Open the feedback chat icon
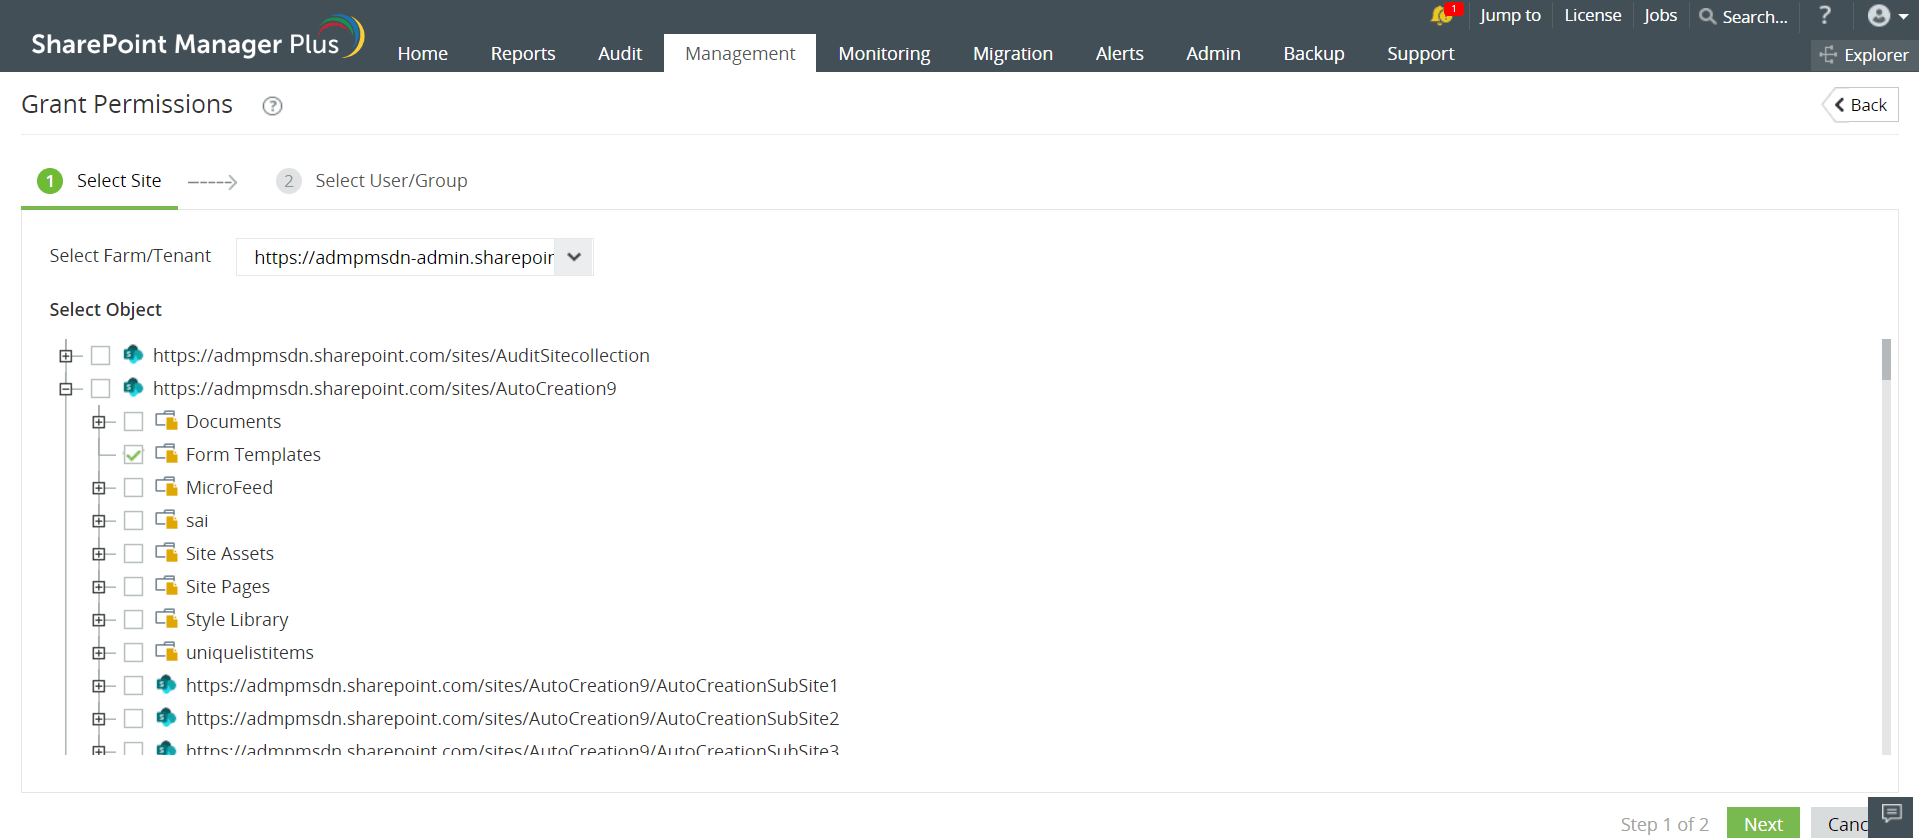 click(1891, 813)
